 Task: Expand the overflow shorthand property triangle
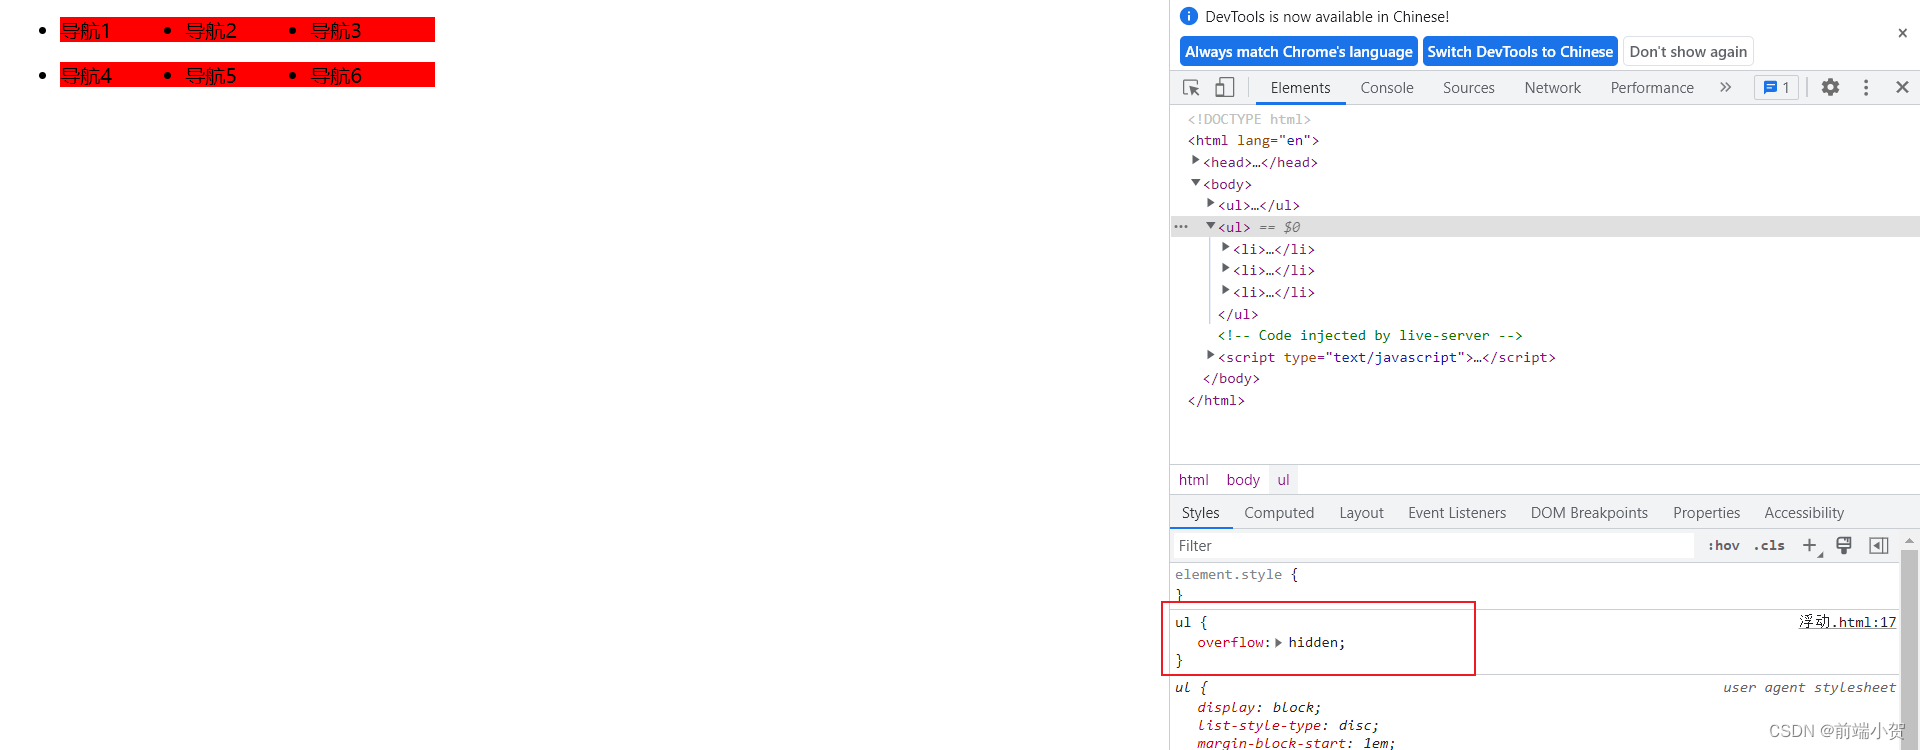pyautogui.click(x=1279, y=643)
